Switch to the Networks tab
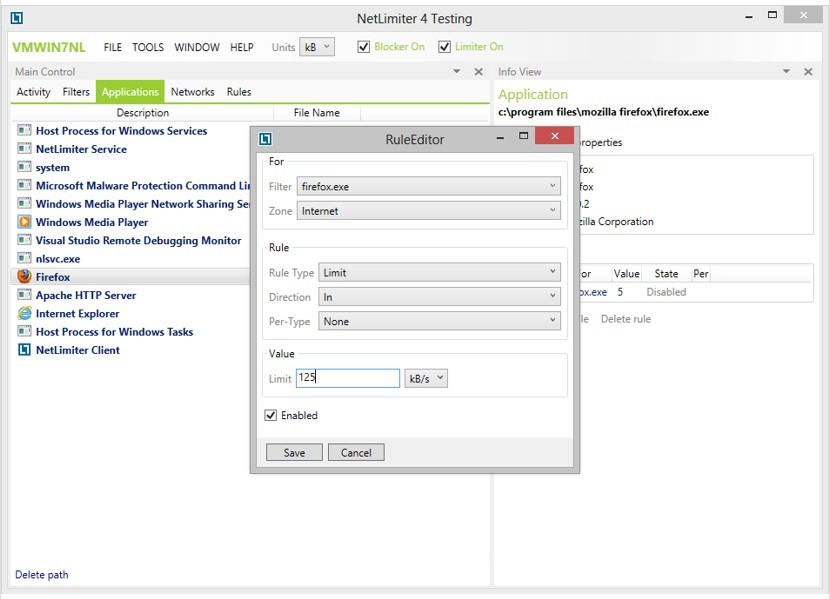This screenshot has width=830, height=599. click(x=192, y=92)
